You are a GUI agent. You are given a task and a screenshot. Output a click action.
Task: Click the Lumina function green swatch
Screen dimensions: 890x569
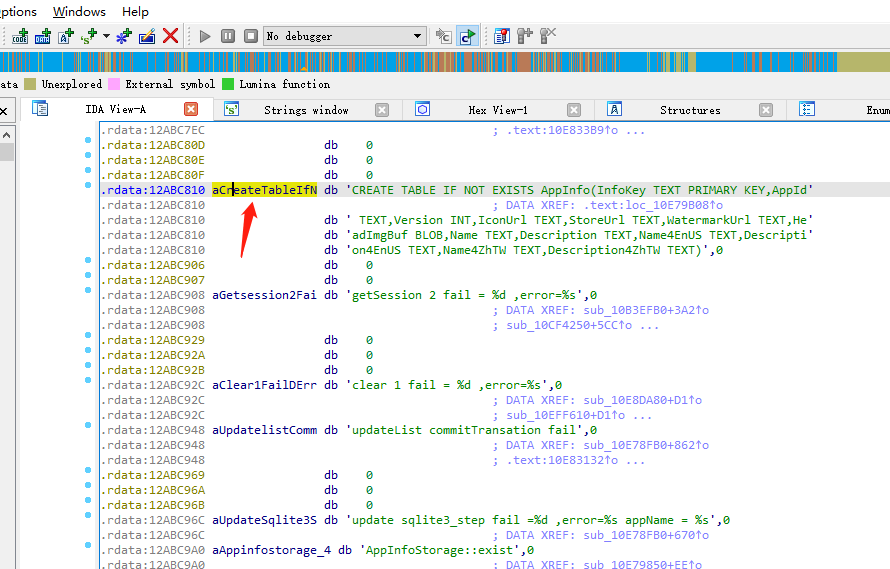tap(228, 84)
